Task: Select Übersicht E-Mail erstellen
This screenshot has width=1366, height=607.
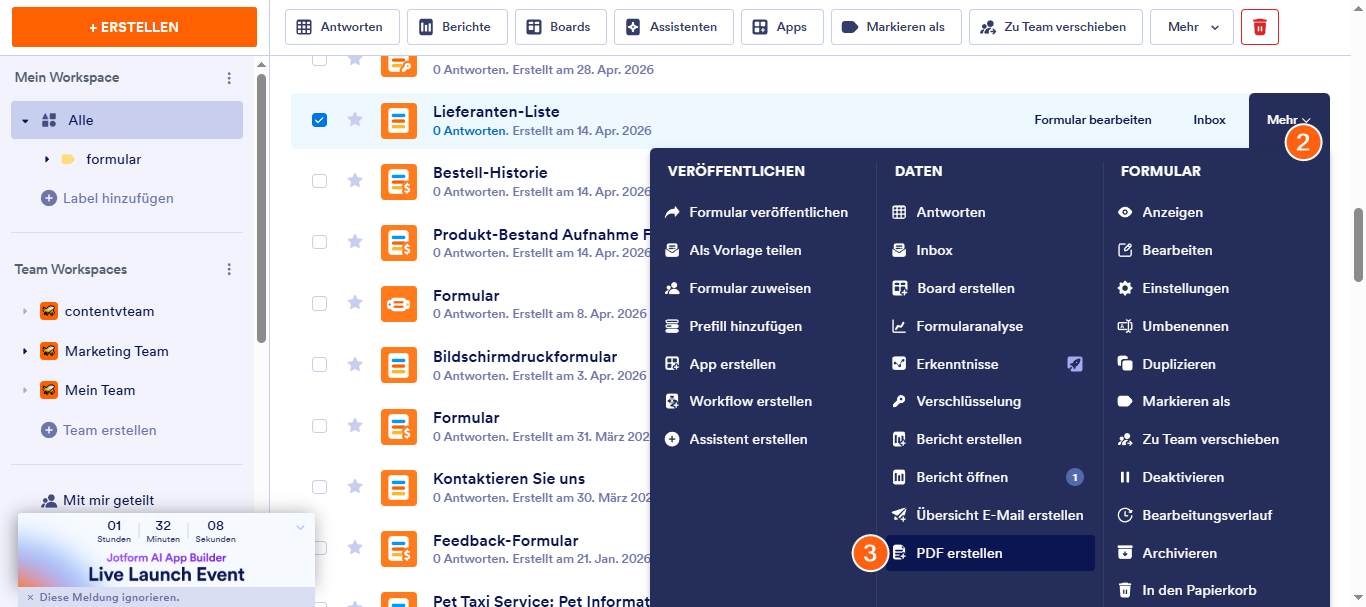Action: tap(988, 515)
